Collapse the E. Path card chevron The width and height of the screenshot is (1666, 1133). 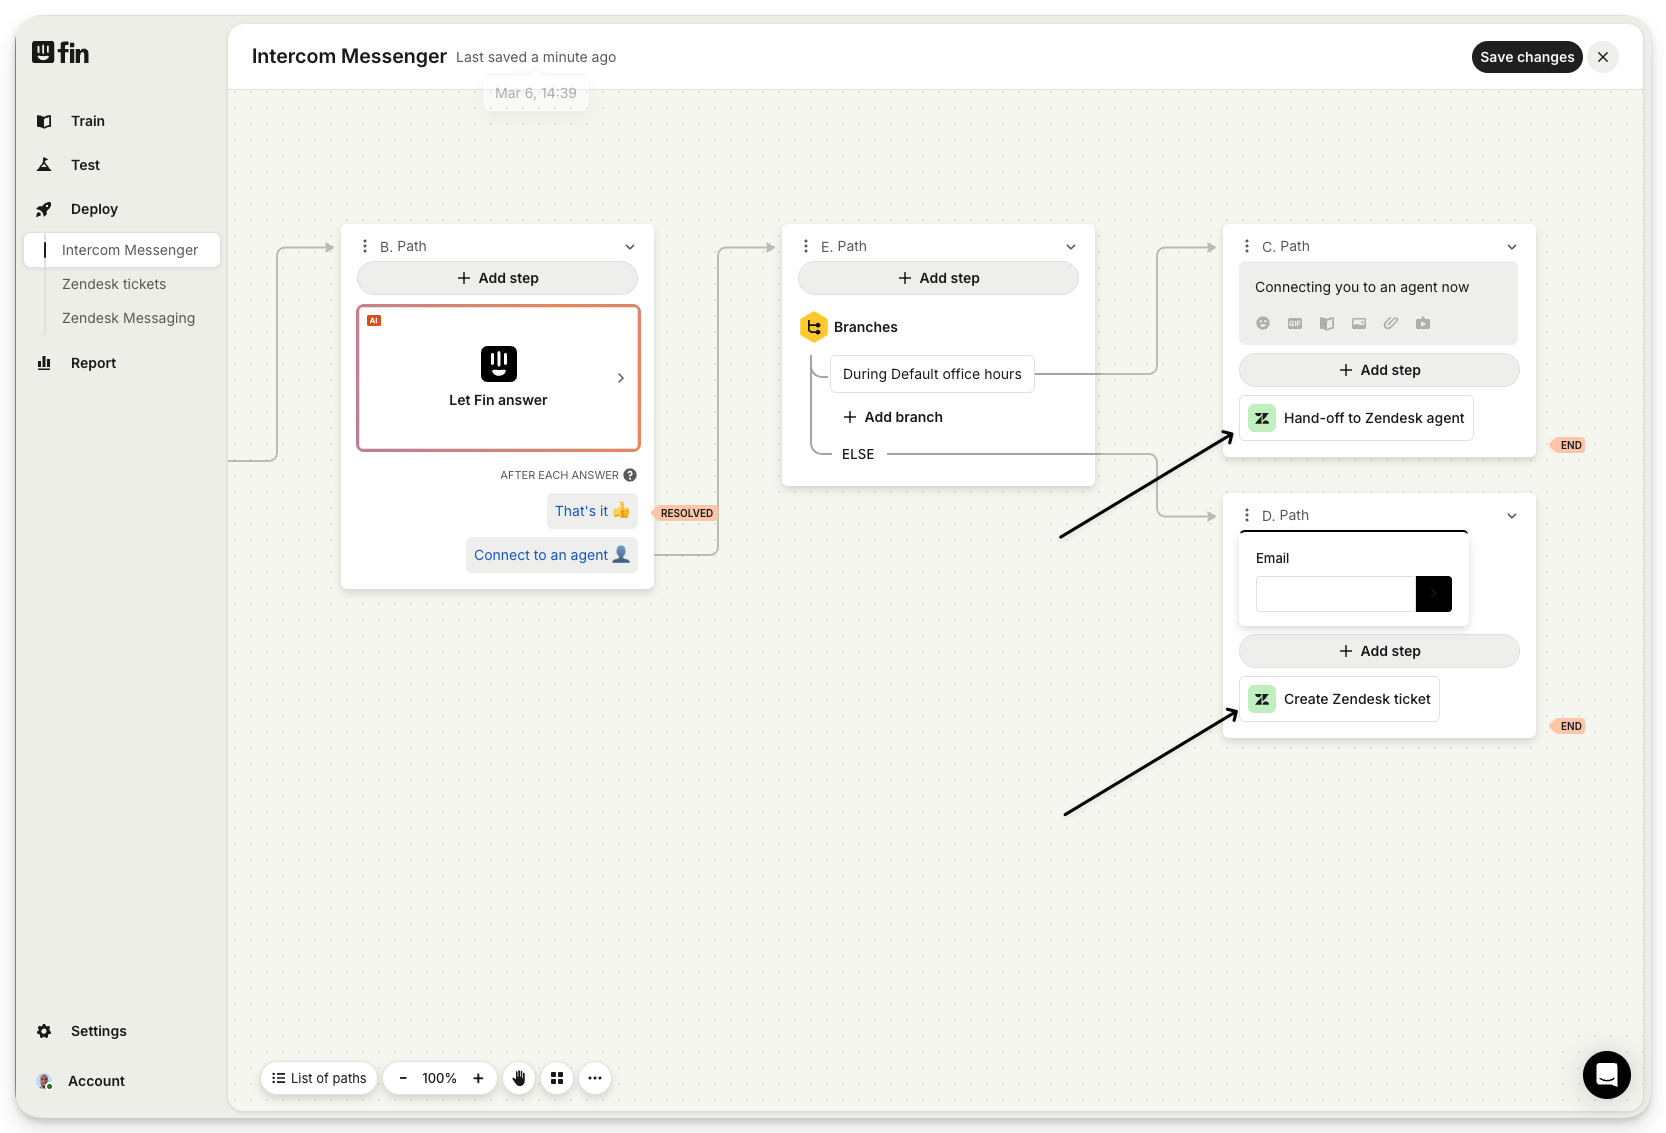(1071, 247)
